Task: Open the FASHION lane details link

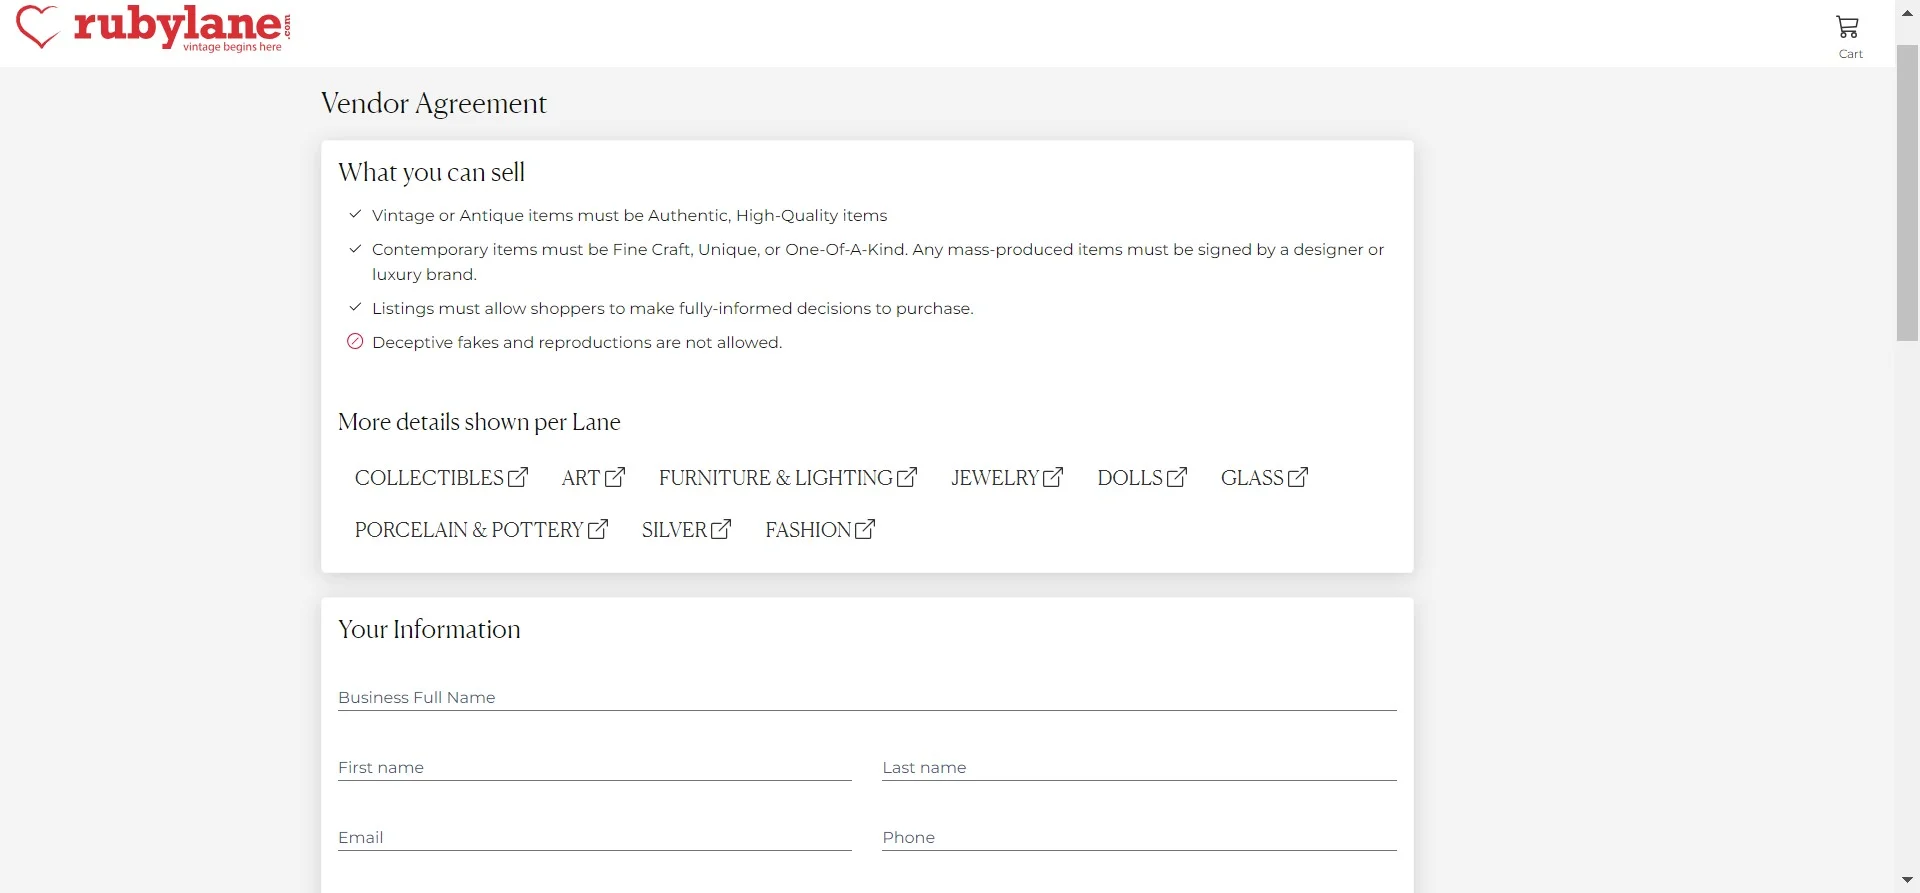Action: pyautogui.click(x=820, y=530)
